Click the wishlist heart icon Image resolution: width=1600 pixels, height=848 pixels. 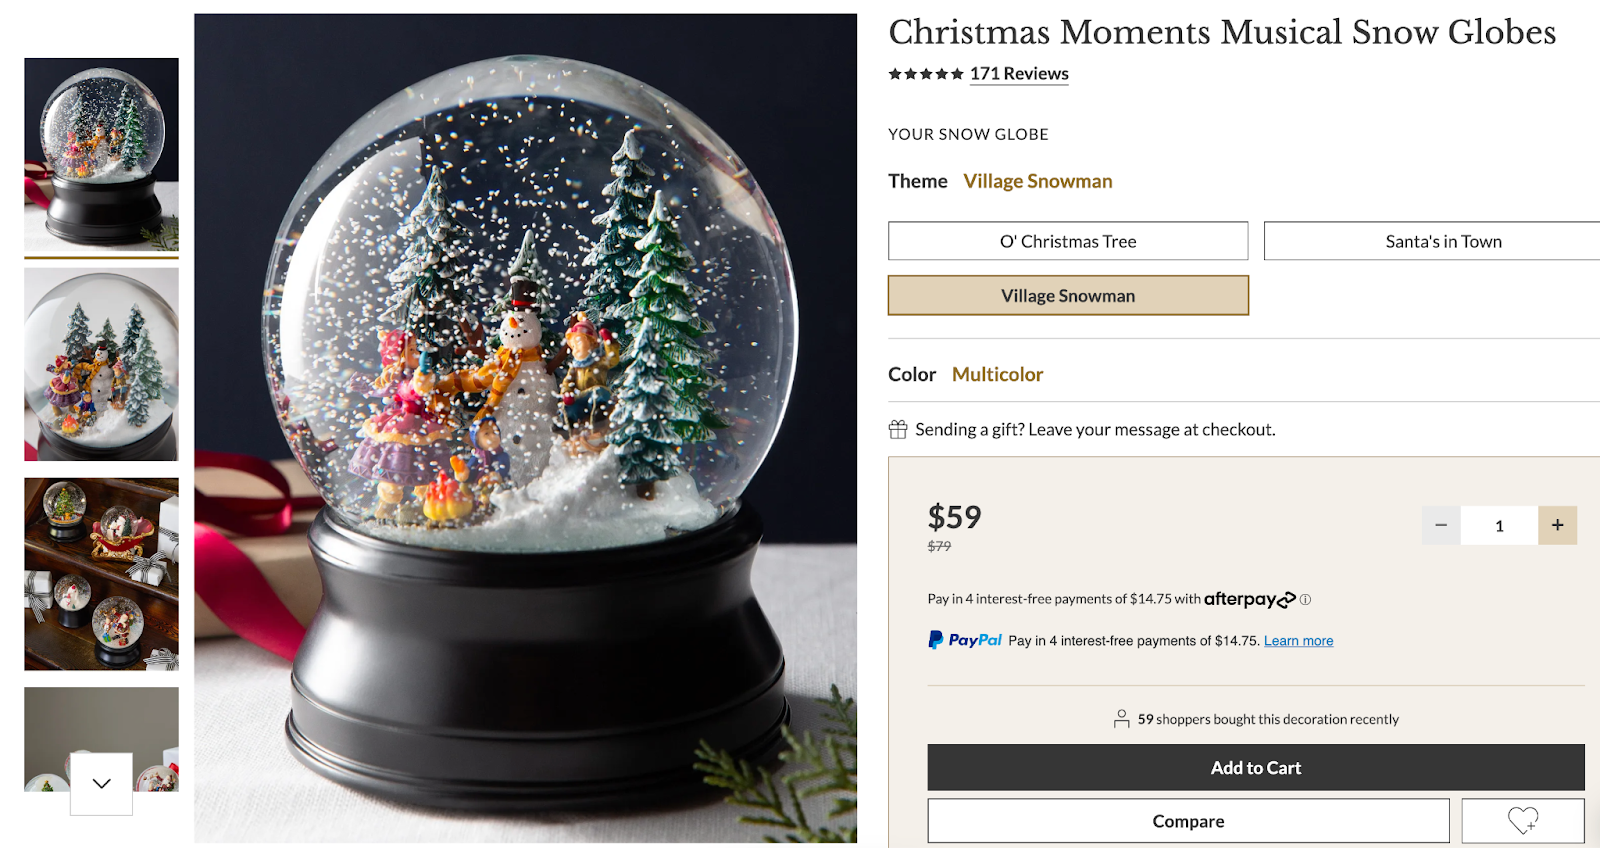point(1522,820)
